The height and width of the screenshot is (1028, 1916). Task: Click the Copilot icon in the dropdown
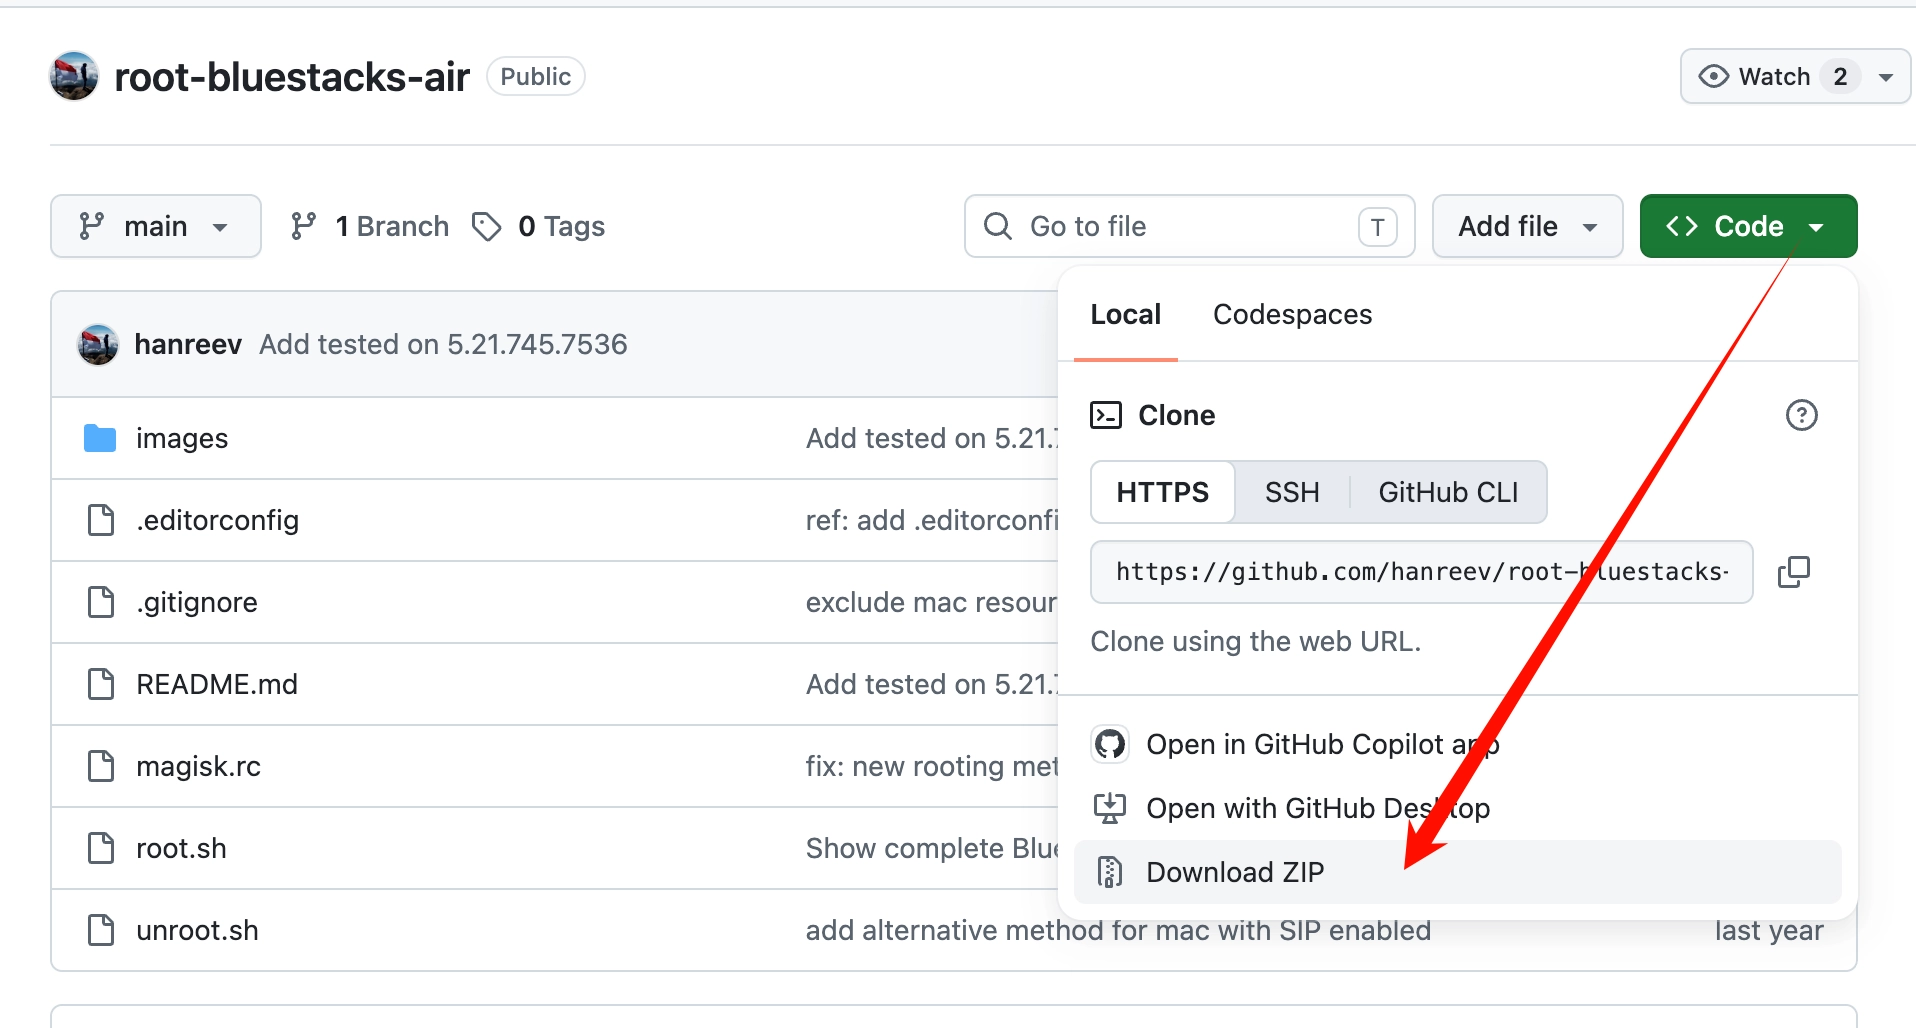coord(1110,744)
